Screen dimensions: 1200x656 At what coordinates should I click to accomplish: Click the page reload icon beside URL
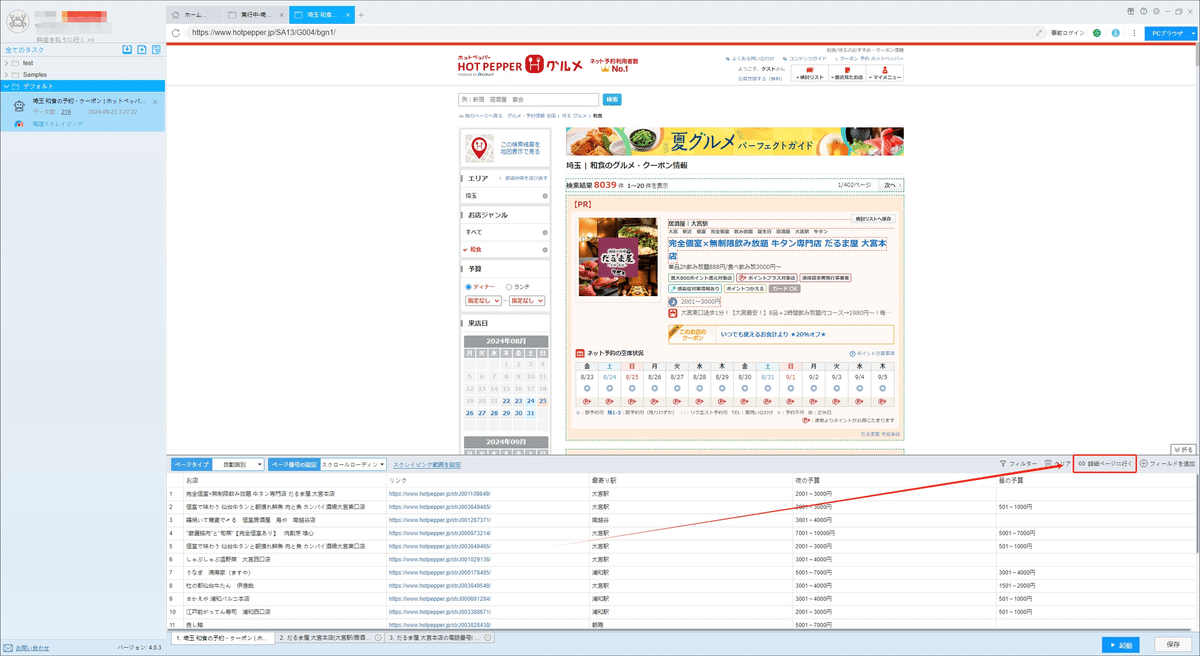point(176,32)
